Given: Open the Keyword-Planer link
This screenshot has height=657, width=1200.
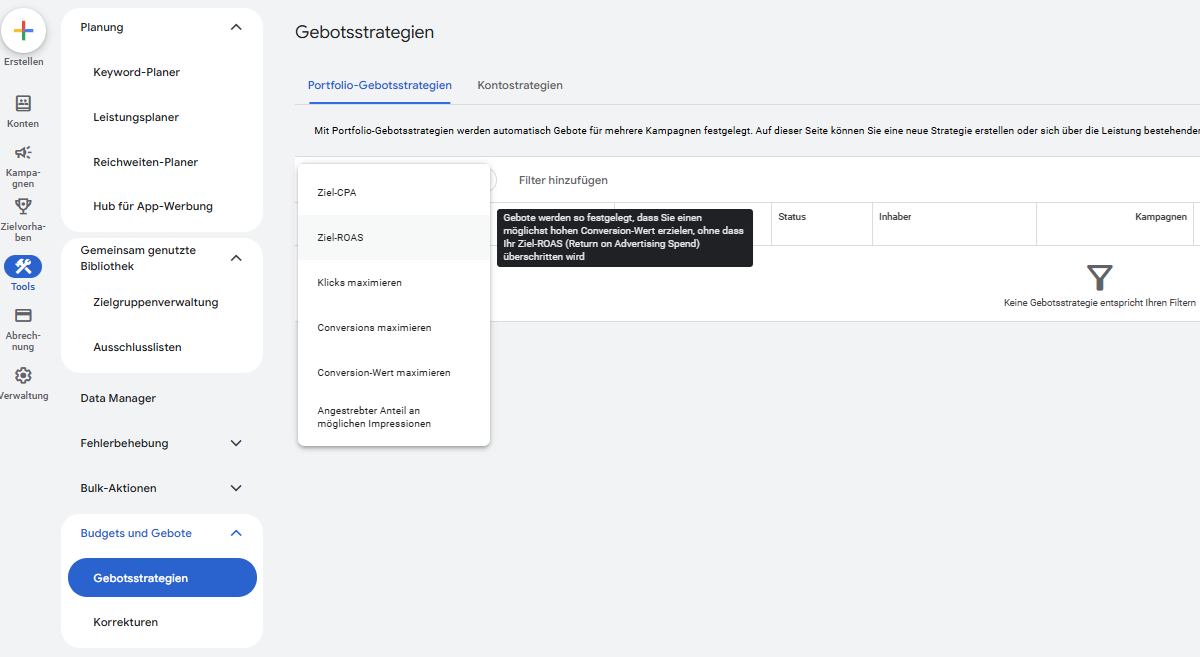Looking at the screenshot, I should click(x=136, y=72).
